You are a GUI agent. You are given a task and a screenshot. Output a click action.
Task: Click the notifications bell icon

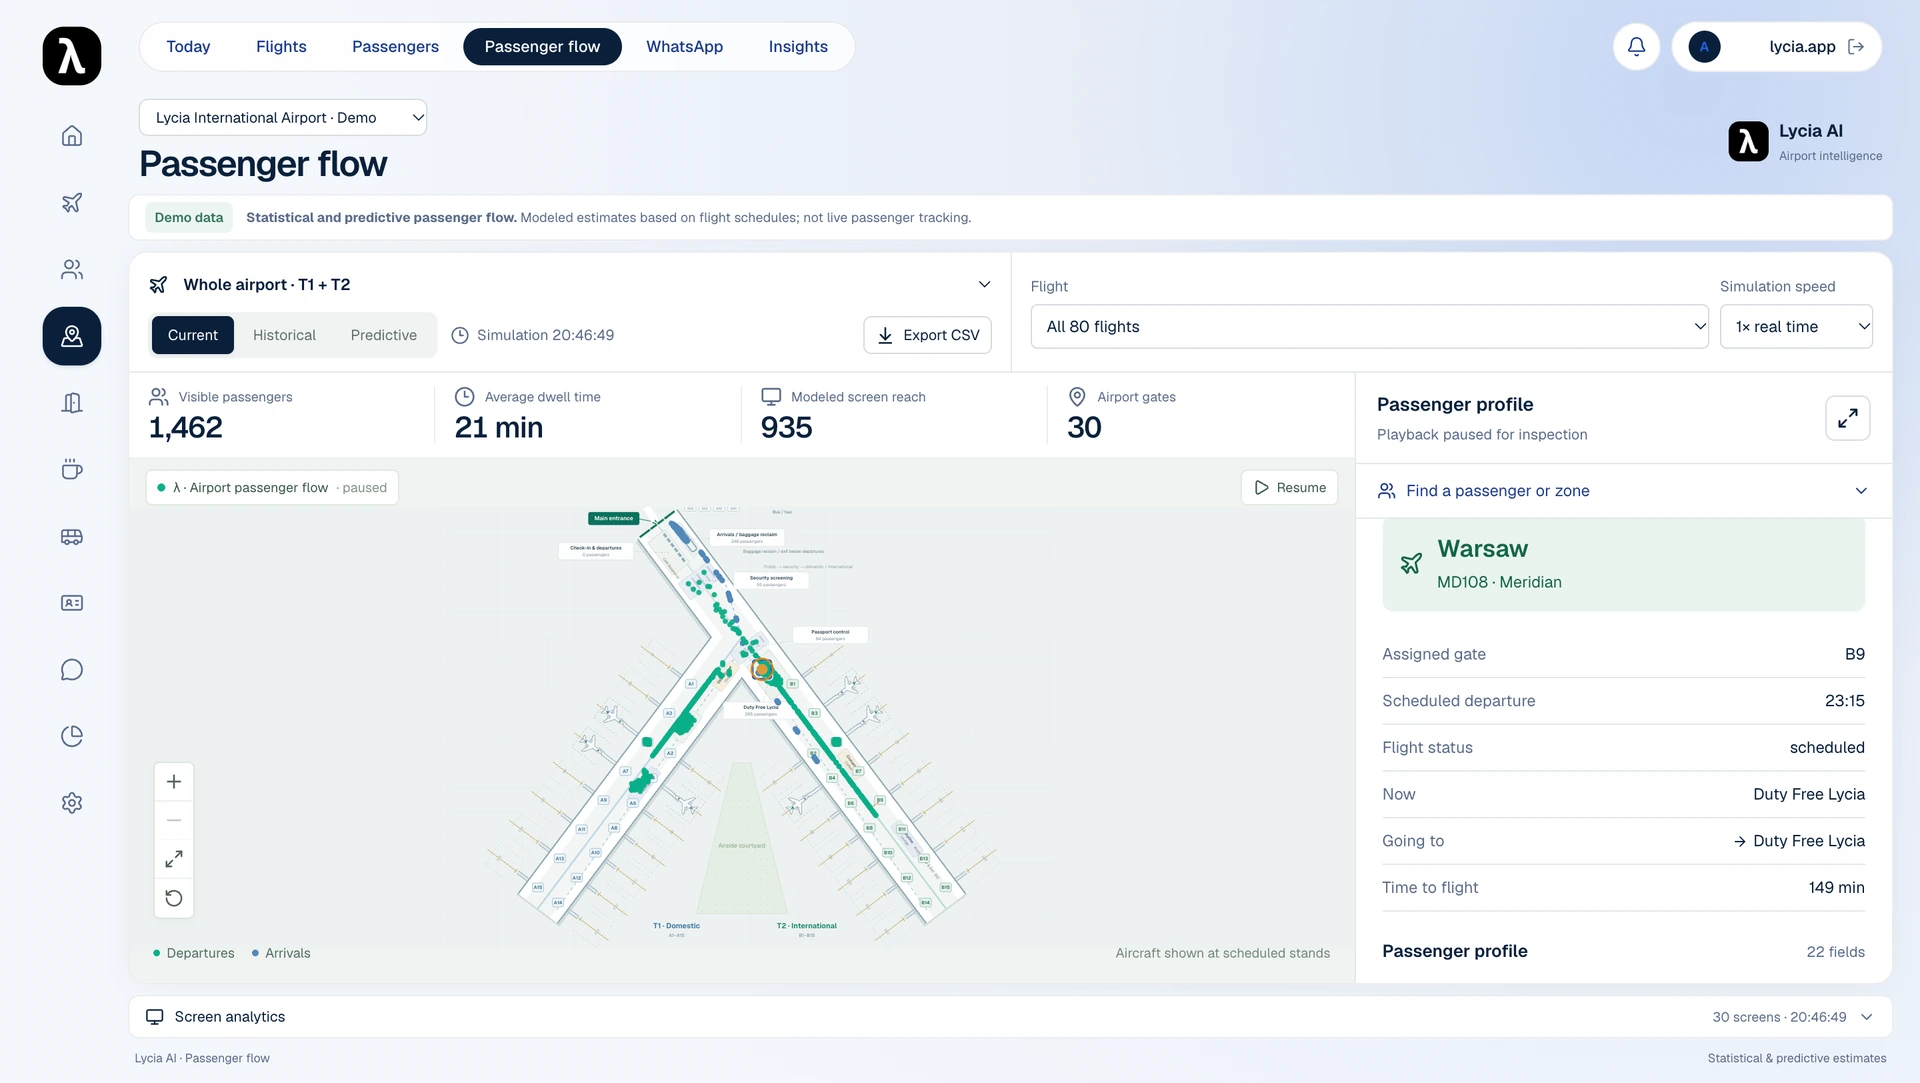click(x=1636, y=47)
